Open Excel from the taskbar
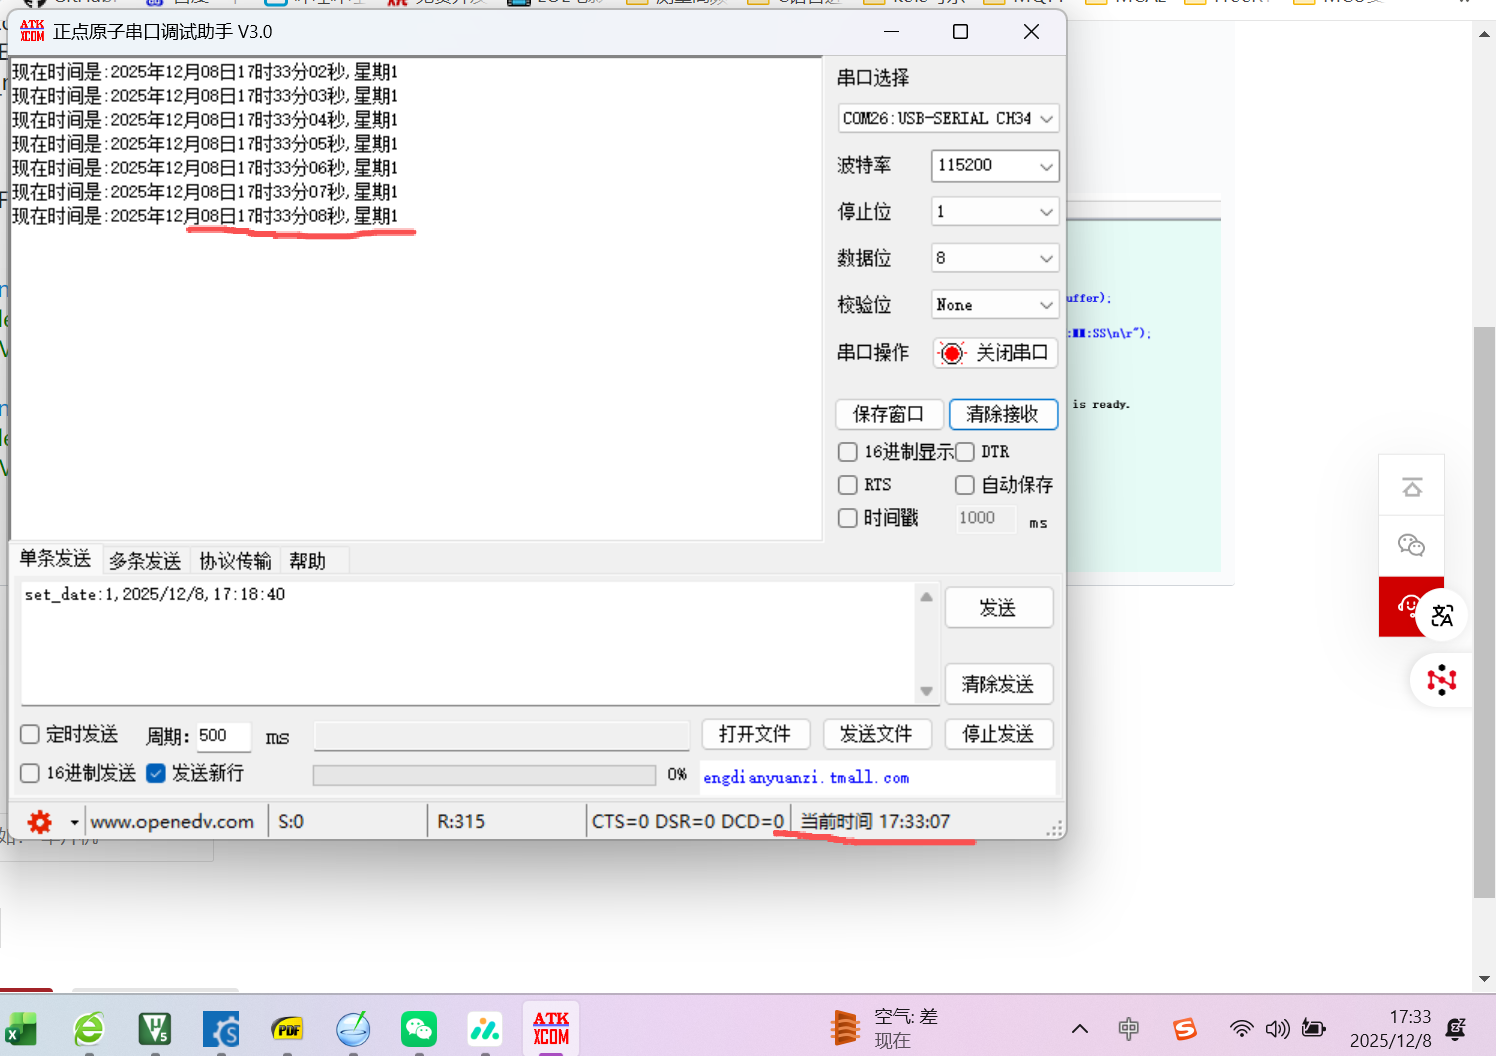The height and width of the screenshot is (1056, 1496). 20,1029
